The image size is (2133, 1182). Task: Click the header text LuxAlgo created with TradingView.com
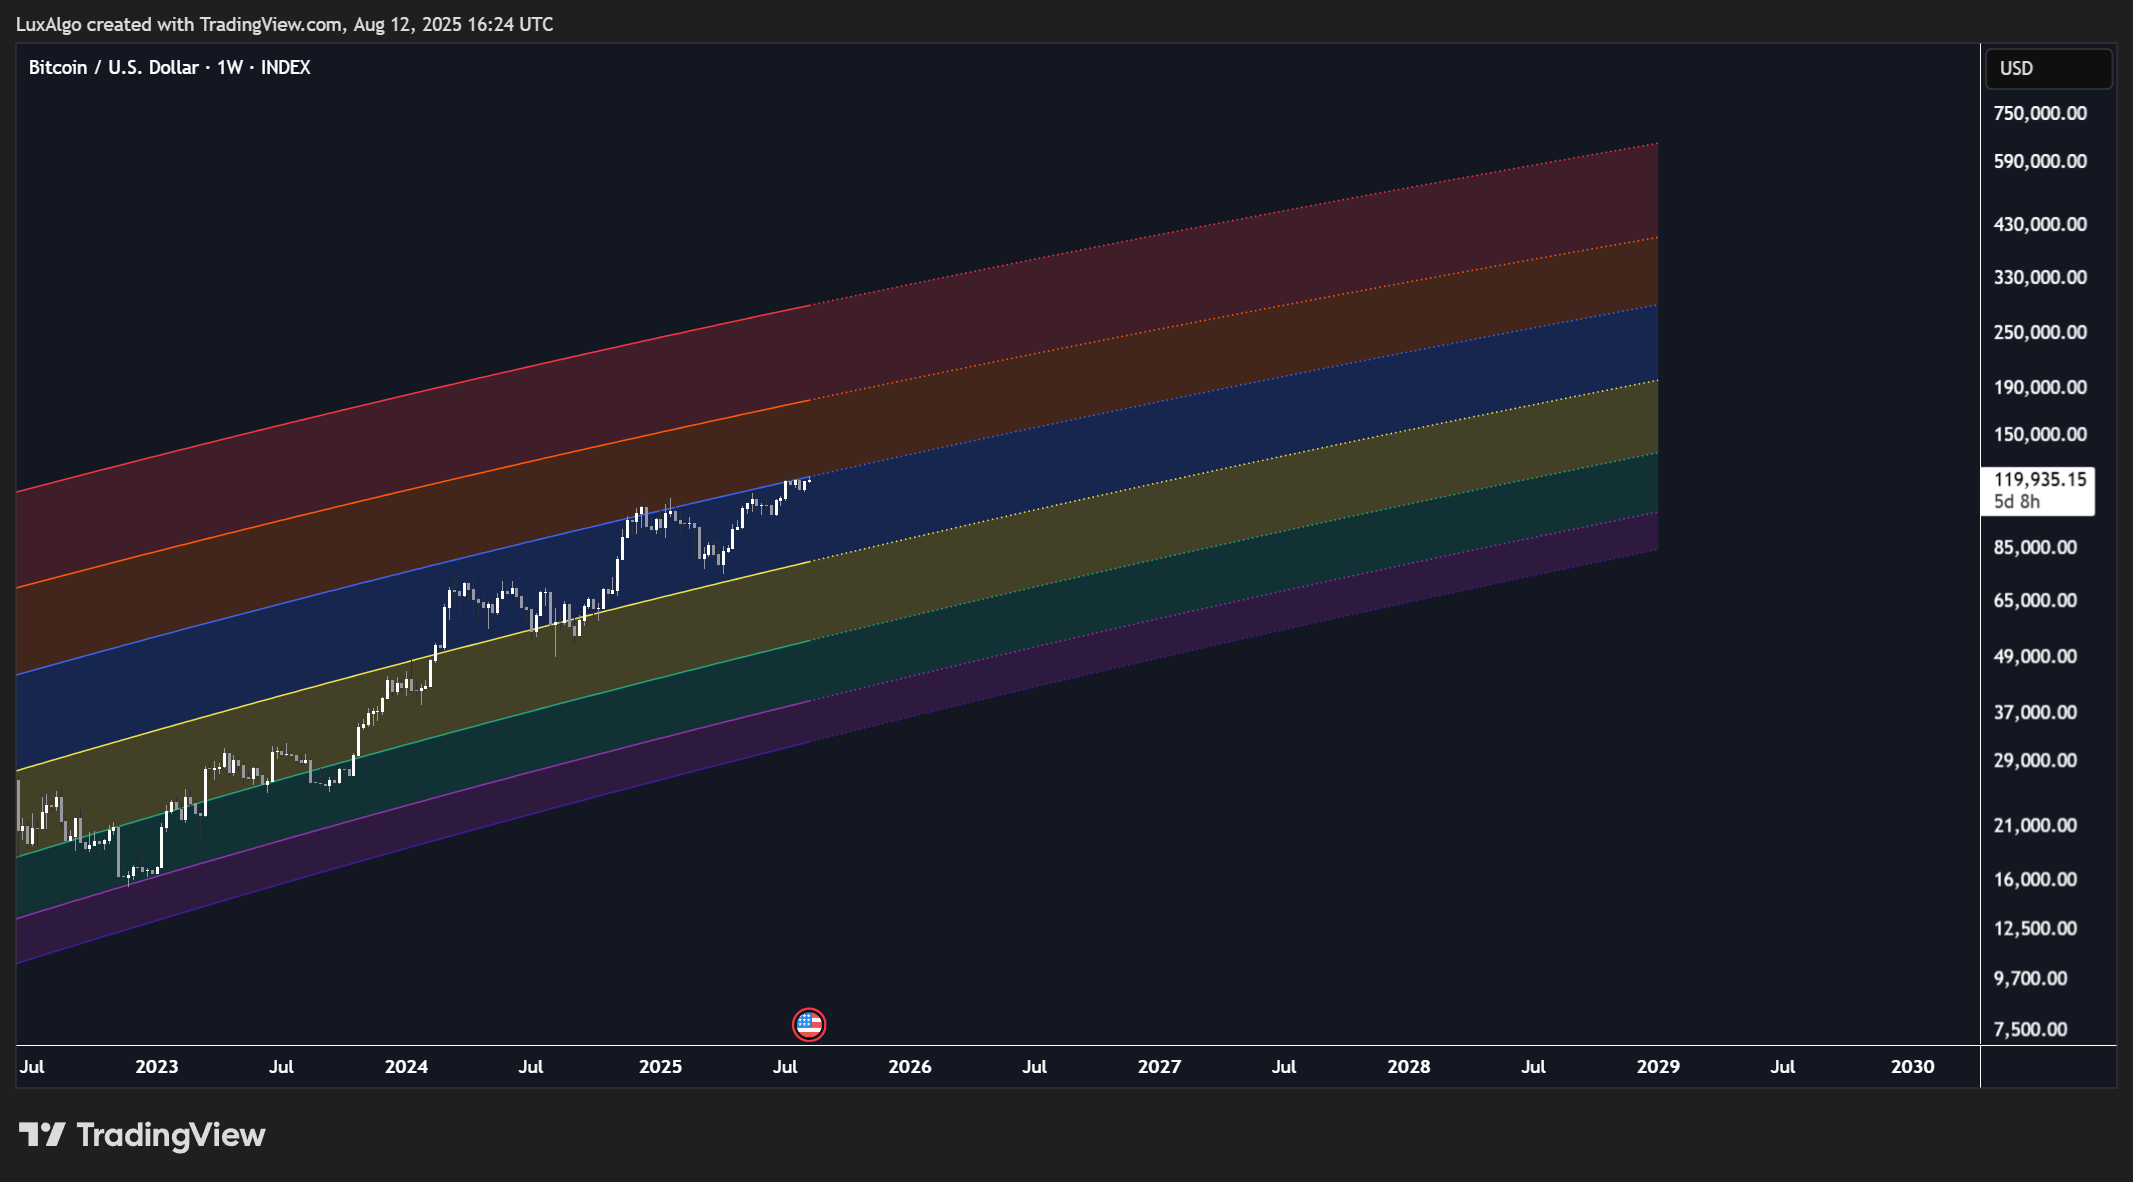[179, 24]
